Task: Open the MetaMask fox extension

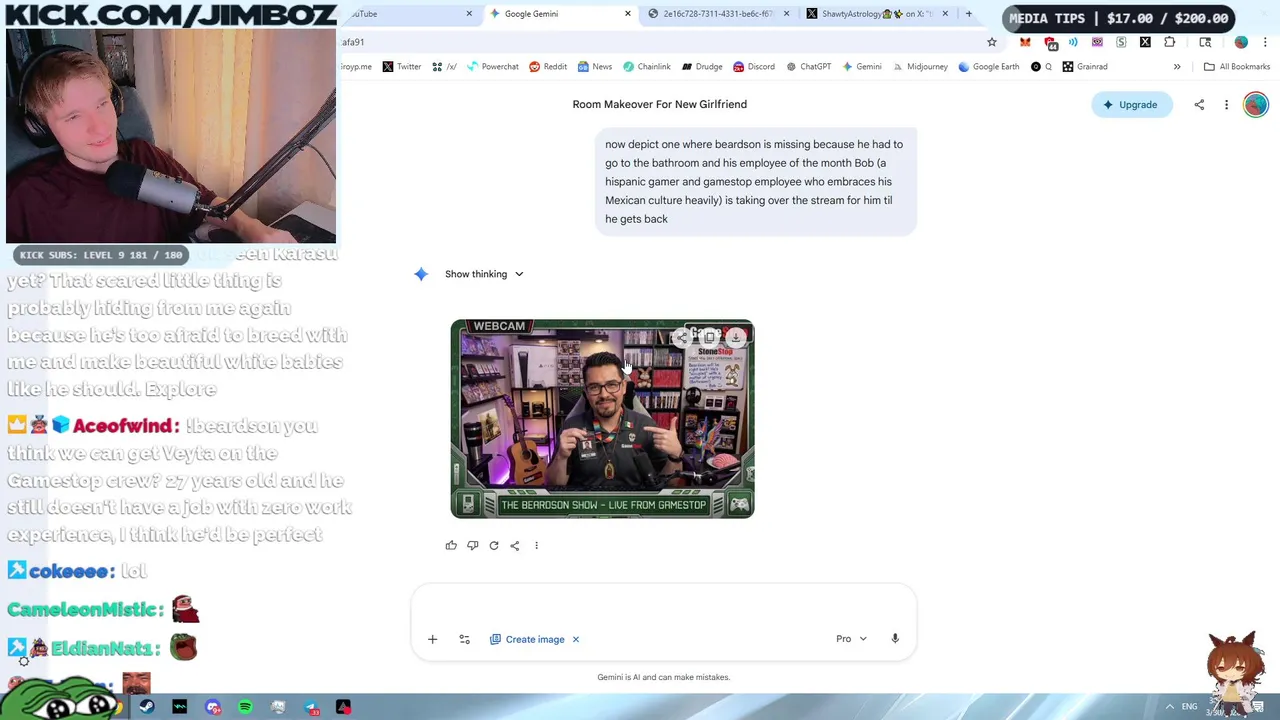Action: coord(1025,42)
